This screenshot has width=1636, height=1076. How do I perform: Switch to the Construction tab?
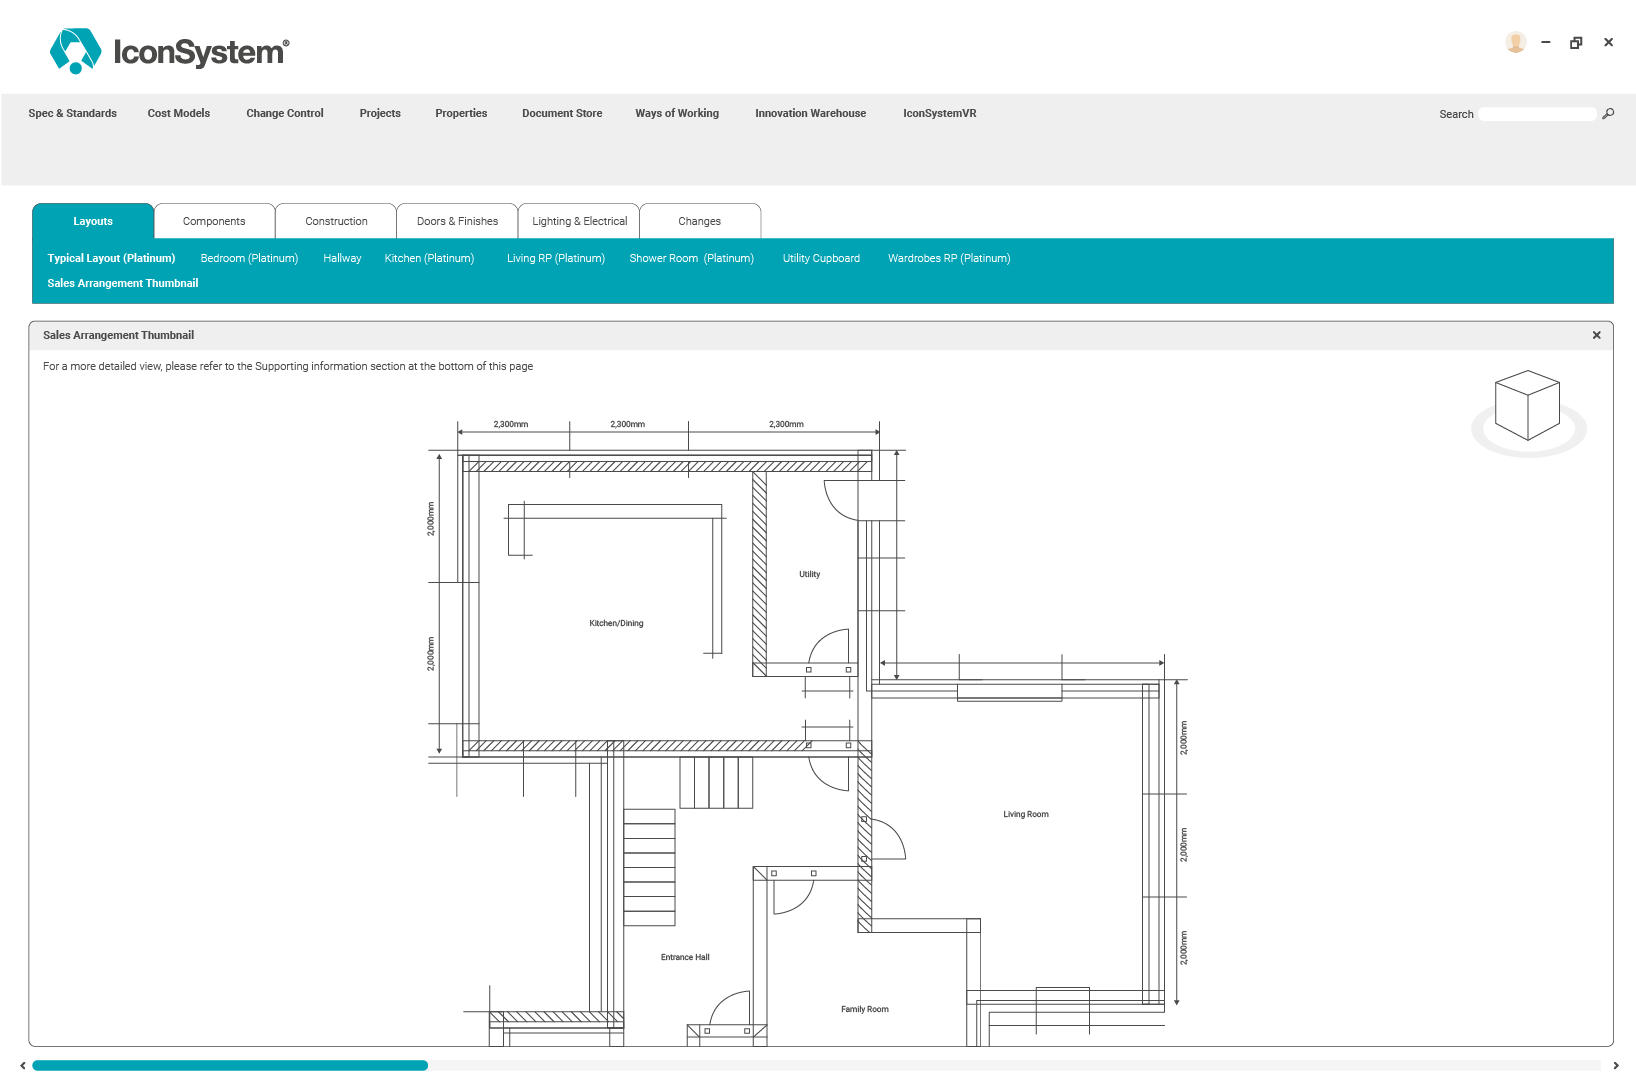click(336, 221)
